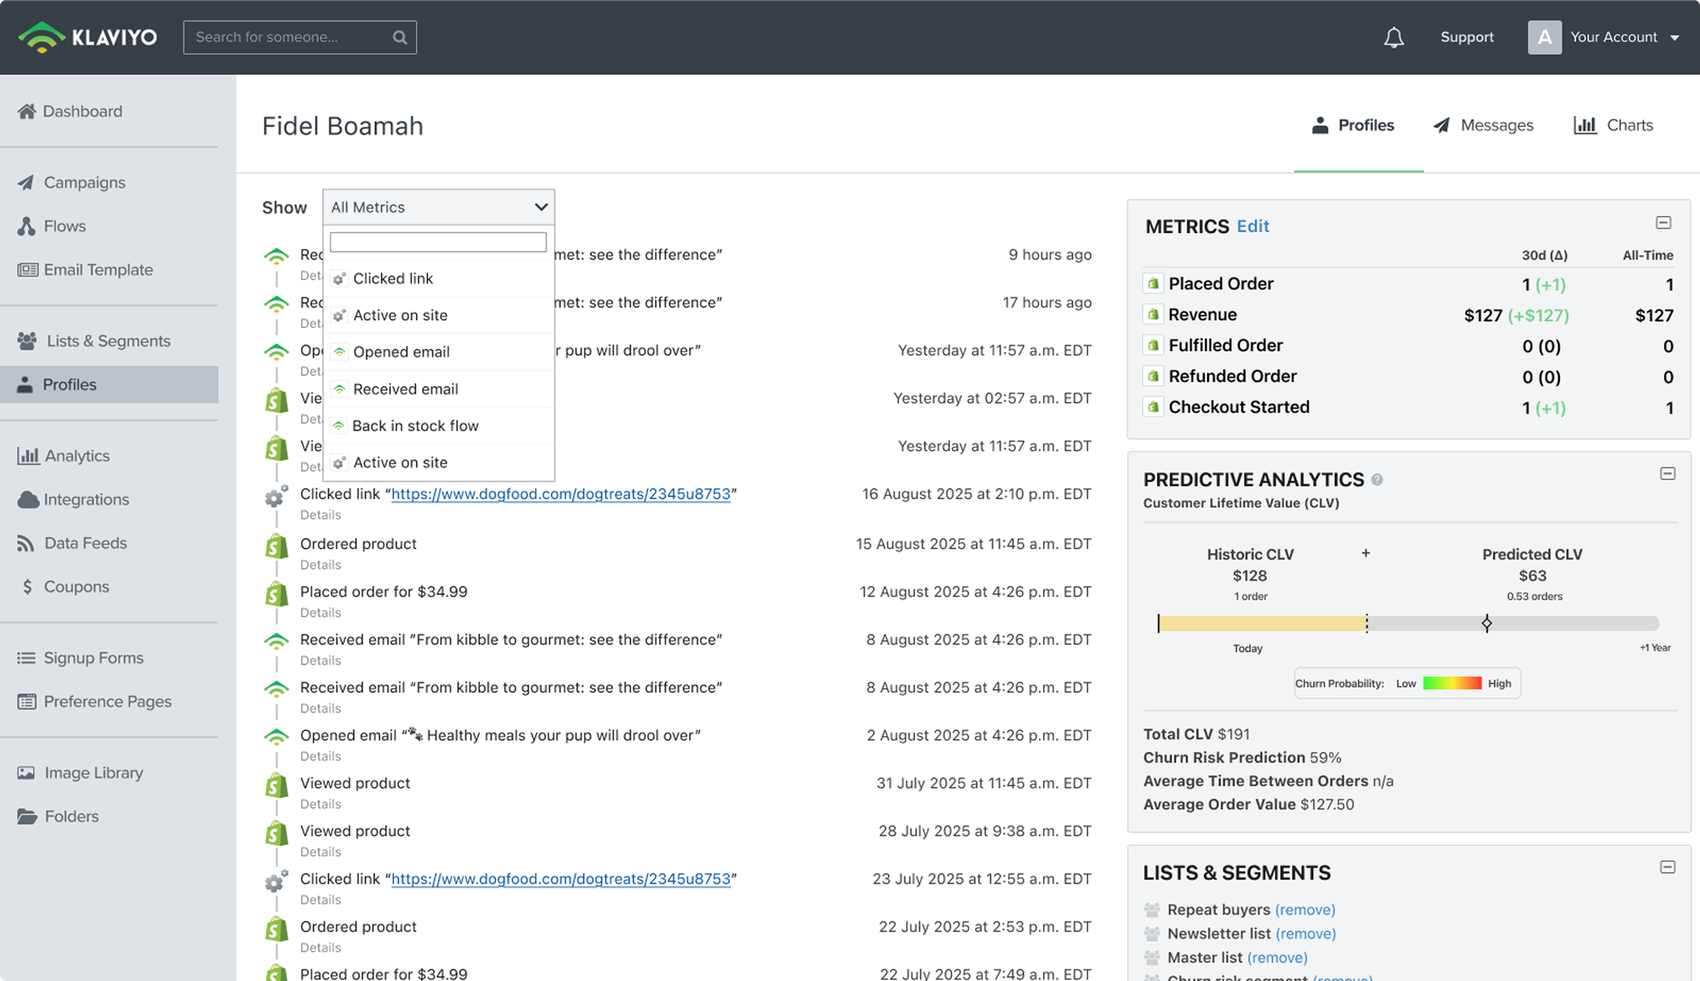The height and width of the screenshot is (981, 1700).
Task: Click the account avatar A
Action: click(x=1544, y=37)
